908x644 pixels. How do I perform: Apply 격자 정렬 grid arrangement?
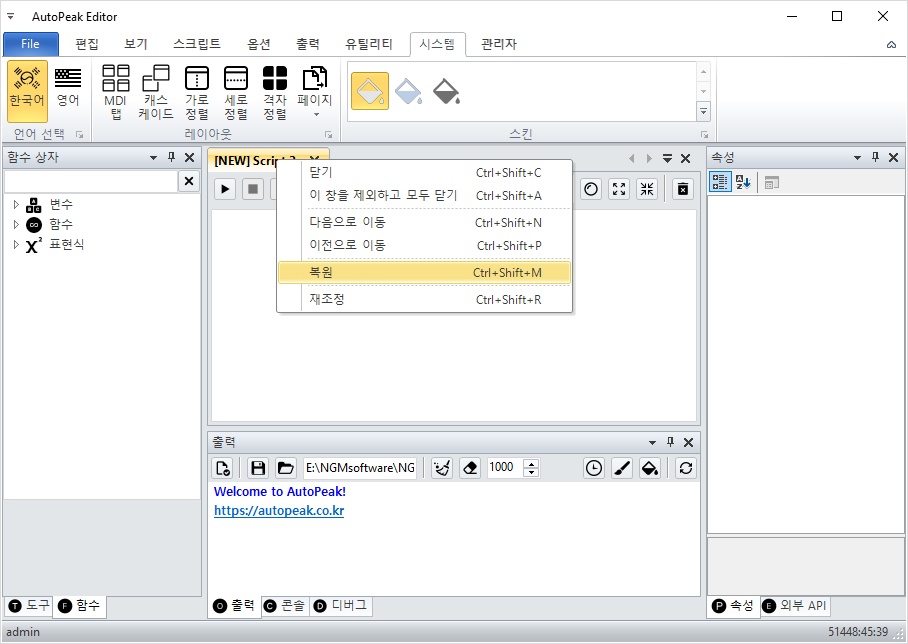click(275, 91)
